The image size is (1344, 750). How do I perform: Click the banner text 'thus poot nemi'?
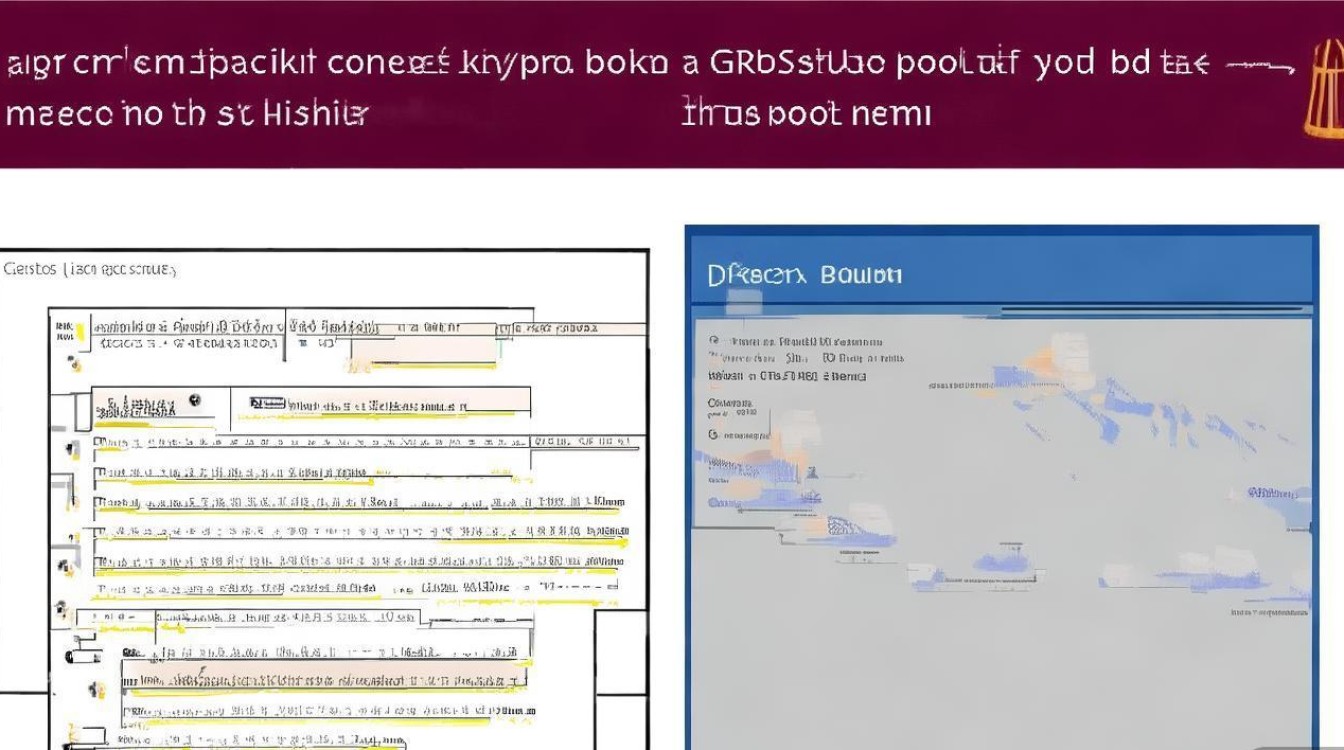pyautogui.click(x=806, y=113)
